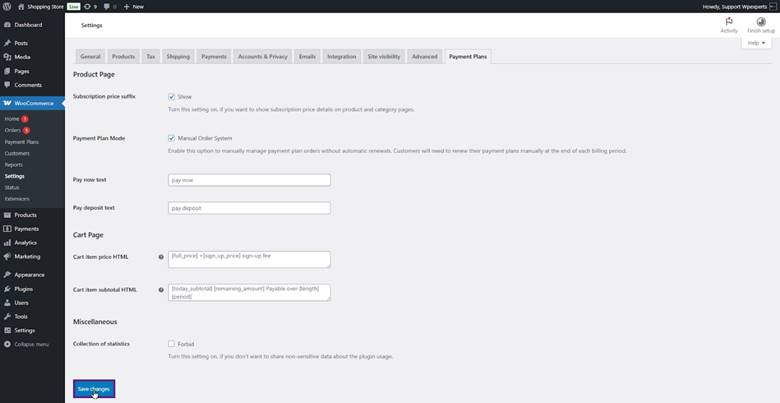Open Comments icon in sidebar
The height and width of the screenshot is (403, 780).
tap(7, 85)
